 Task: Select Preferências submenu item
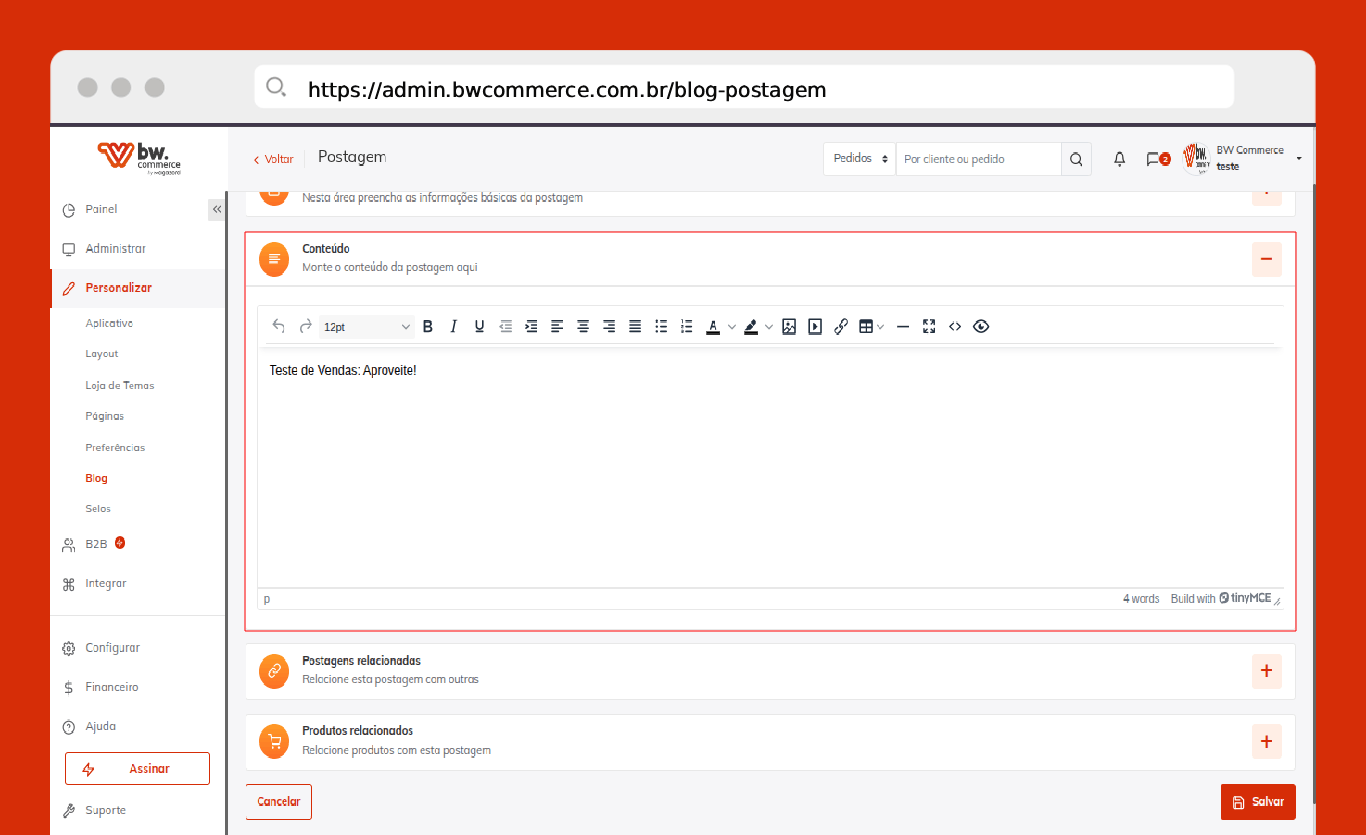(115, 447)
